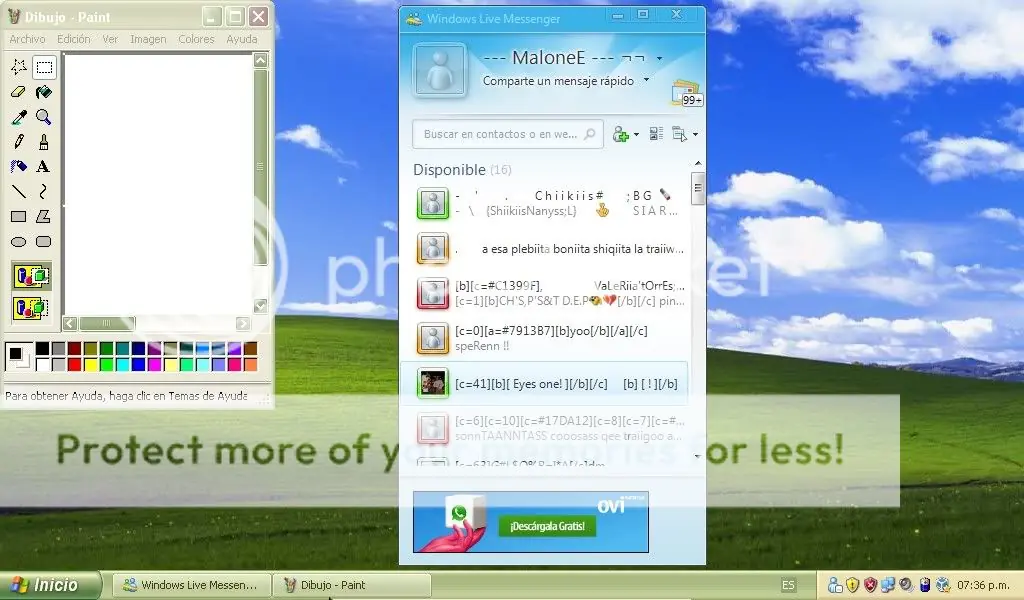Pick the Text tool marked A
The width and height of the screenshot is (1024, 600).
(x=44, y=166)
